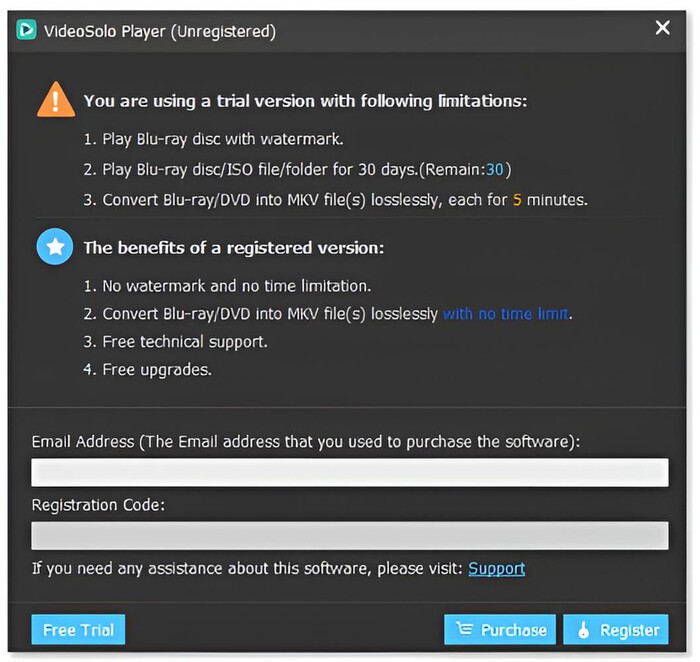Open the Support link
The width and height of the screenshot is (700, 662).
point(496,568)
